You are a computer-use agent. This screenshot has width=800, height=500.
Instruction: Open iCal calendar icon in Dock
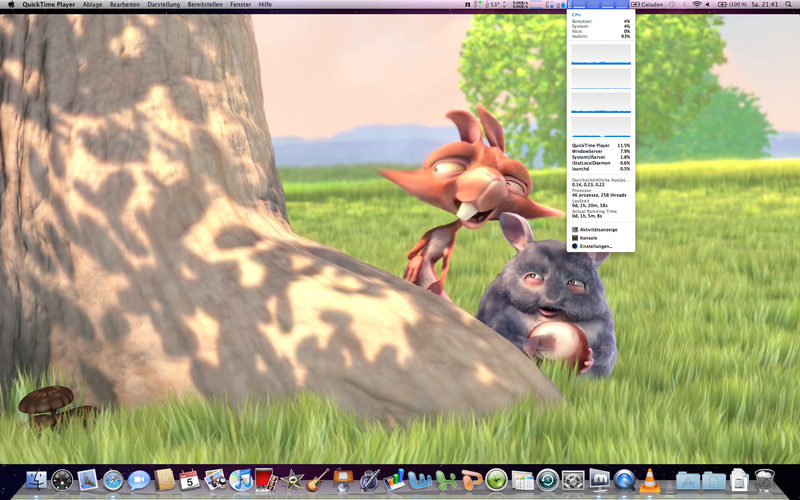coord(190,480)
